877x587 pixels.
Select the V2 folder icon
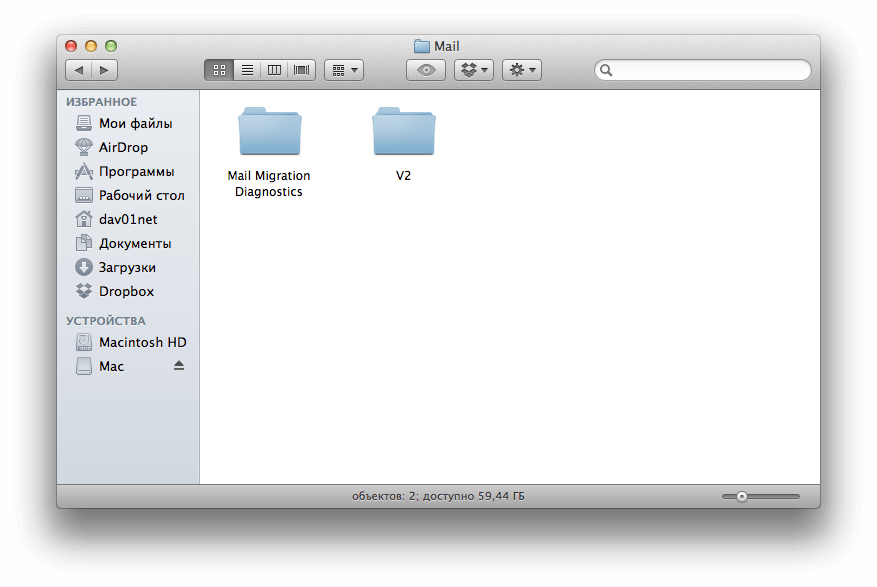coord(403,131)
